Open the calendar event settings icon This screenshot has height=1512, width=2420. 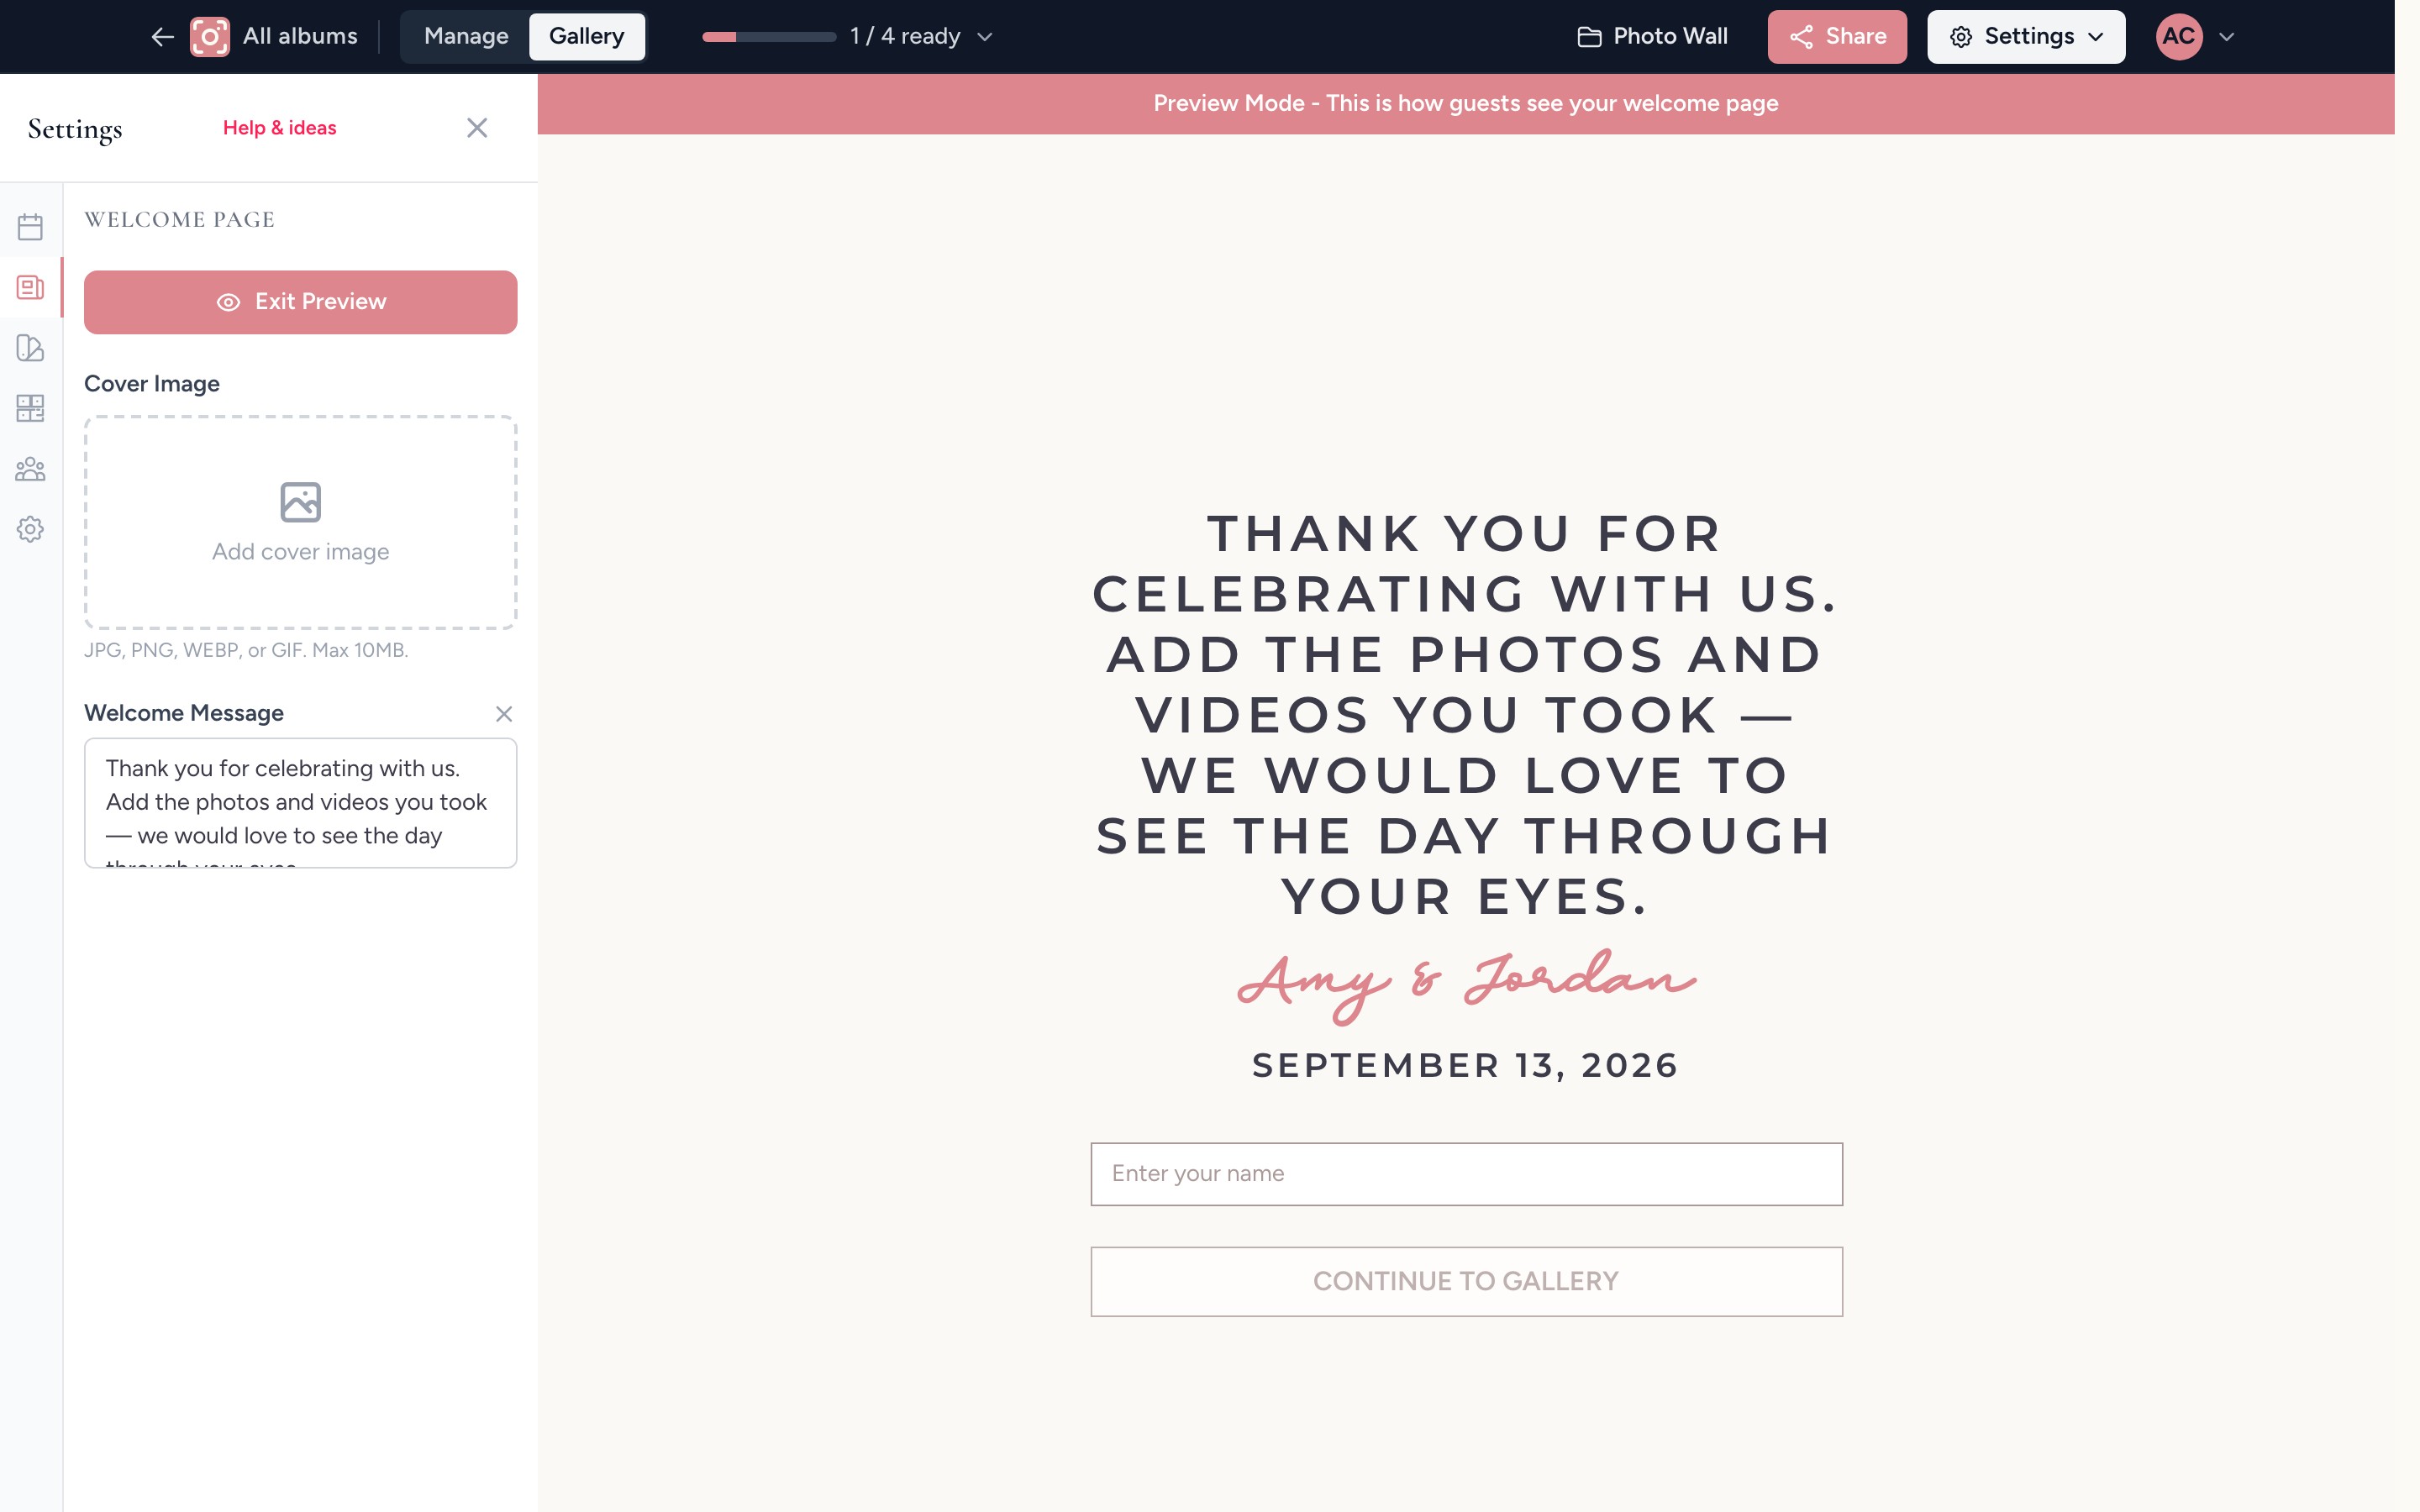coord(30,227)
